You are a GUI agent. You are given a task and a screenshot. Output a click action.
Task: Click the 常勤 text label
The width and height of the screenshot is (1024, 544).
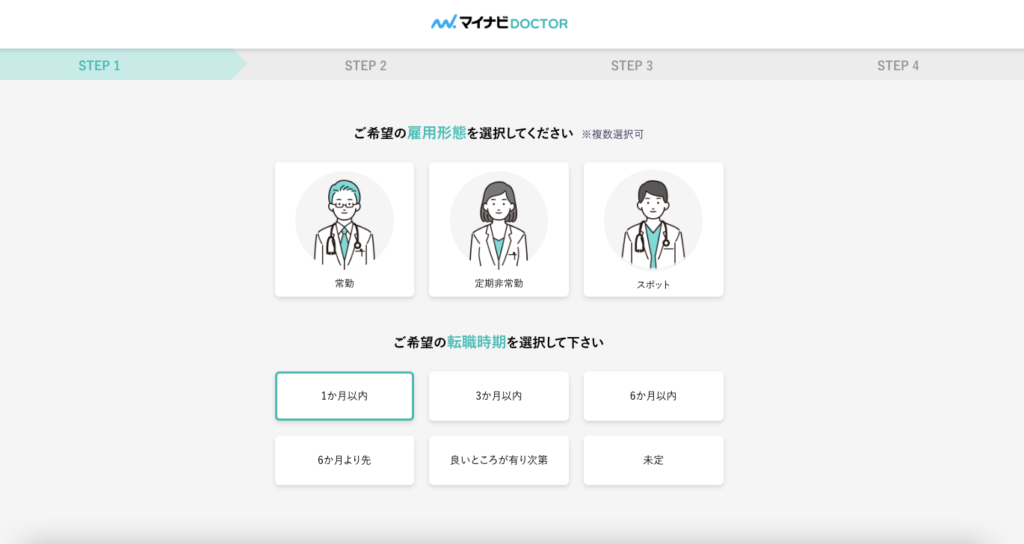tap(344, 283)
